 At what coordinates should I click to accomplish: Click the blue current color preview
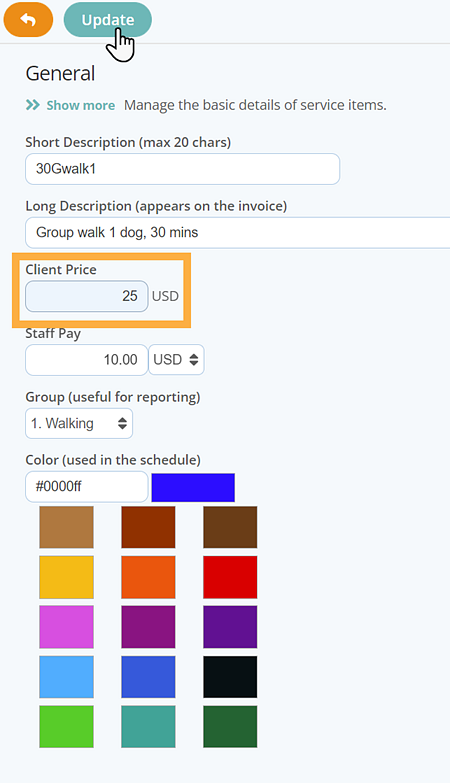193,487
